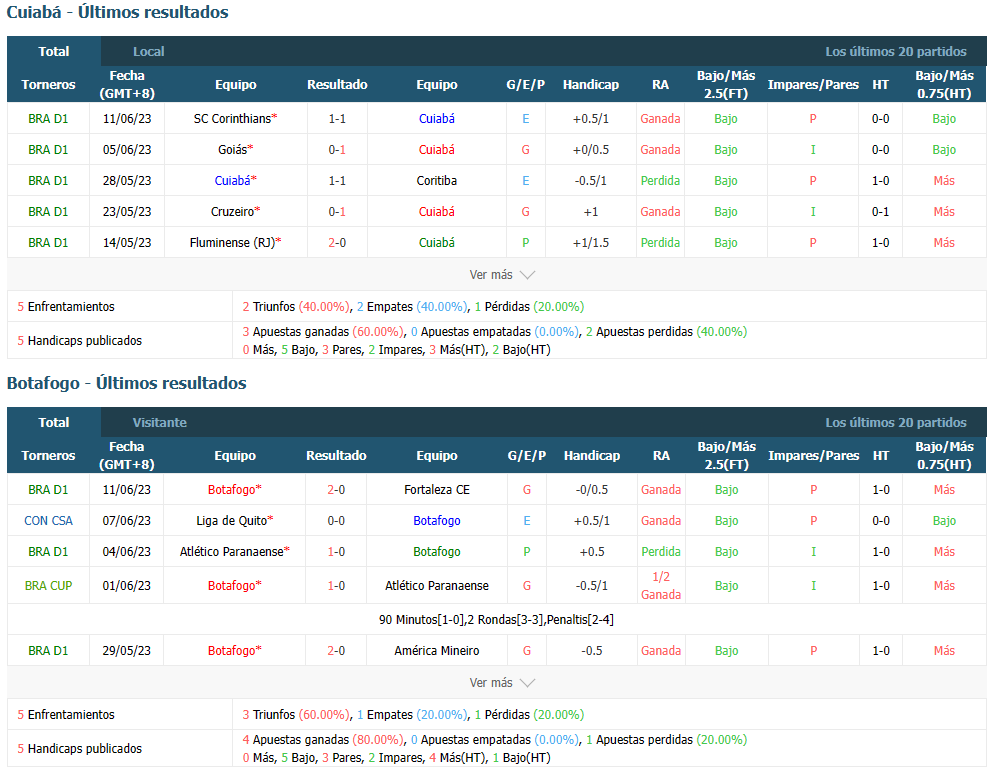Screen dimensions: 994x773
Task: Click Cuiabá in the 11/06/23 Corinthians row
Action: pyautogui.click(x=437, y=119)
